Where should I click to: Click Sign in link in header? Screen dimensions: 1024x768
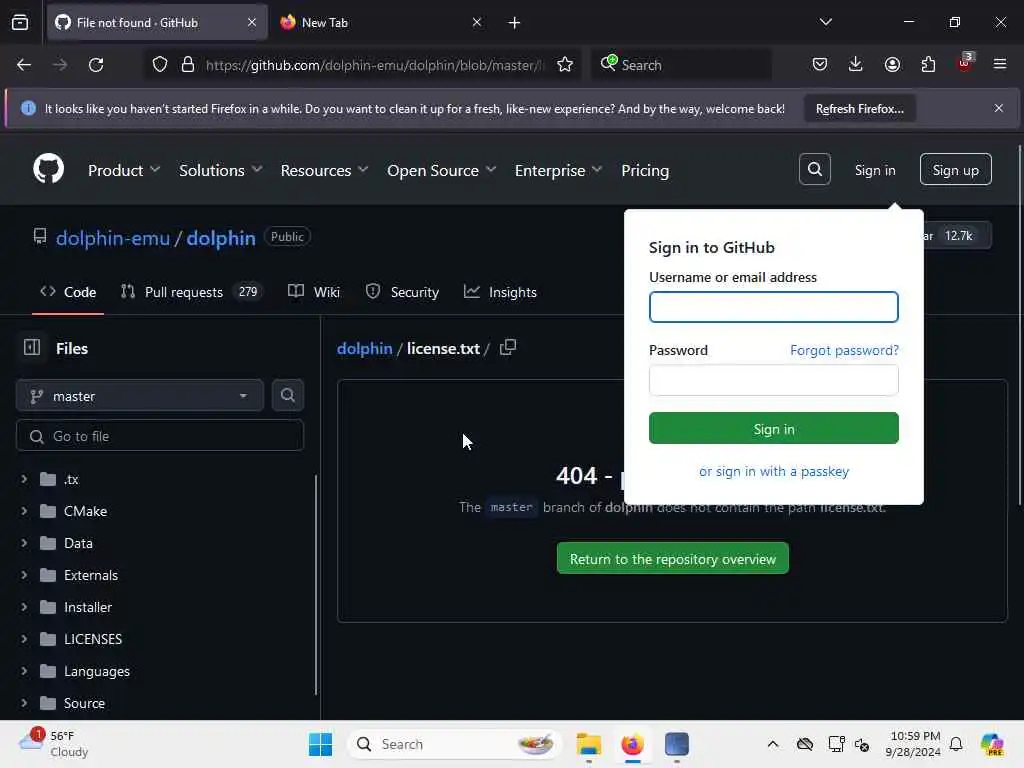(874, 170)
